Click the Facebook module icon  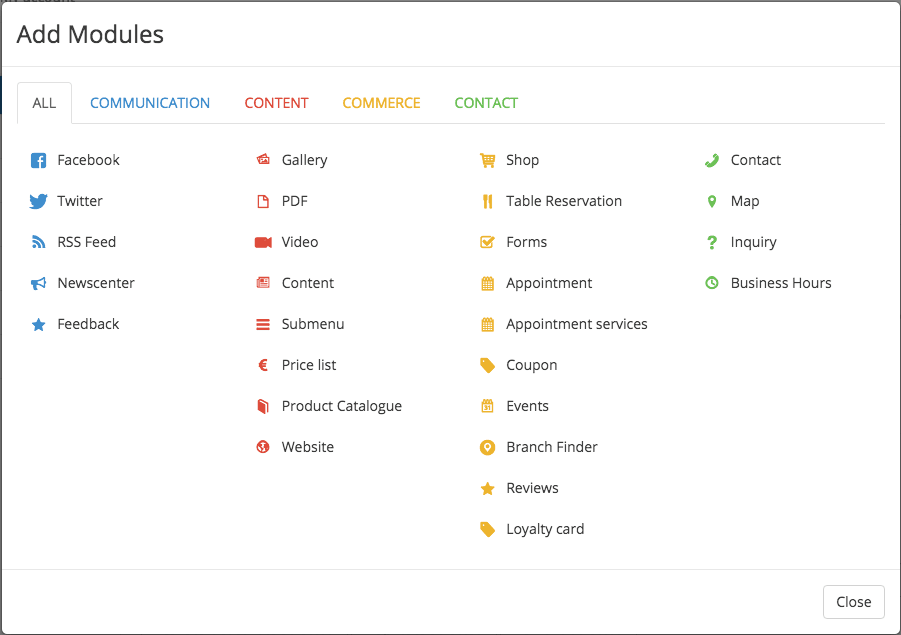38,160
